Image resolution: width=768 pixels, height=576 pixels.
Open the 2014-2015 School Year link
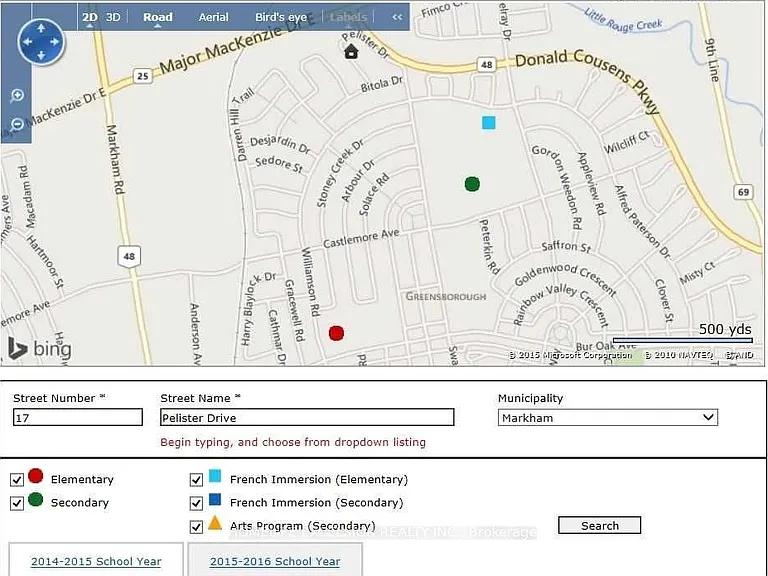[96, 561]
